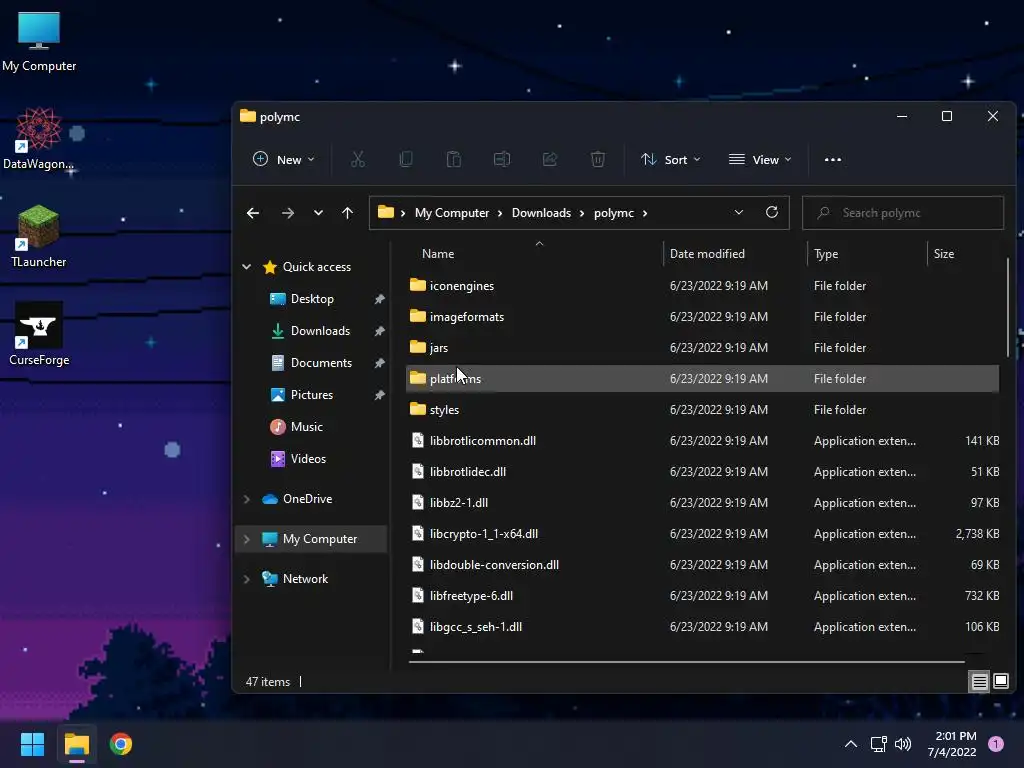Expand the address bar history dropdown
Image resolution: width=1024 pixels, height=768 pixels.
tap(739, 212)
